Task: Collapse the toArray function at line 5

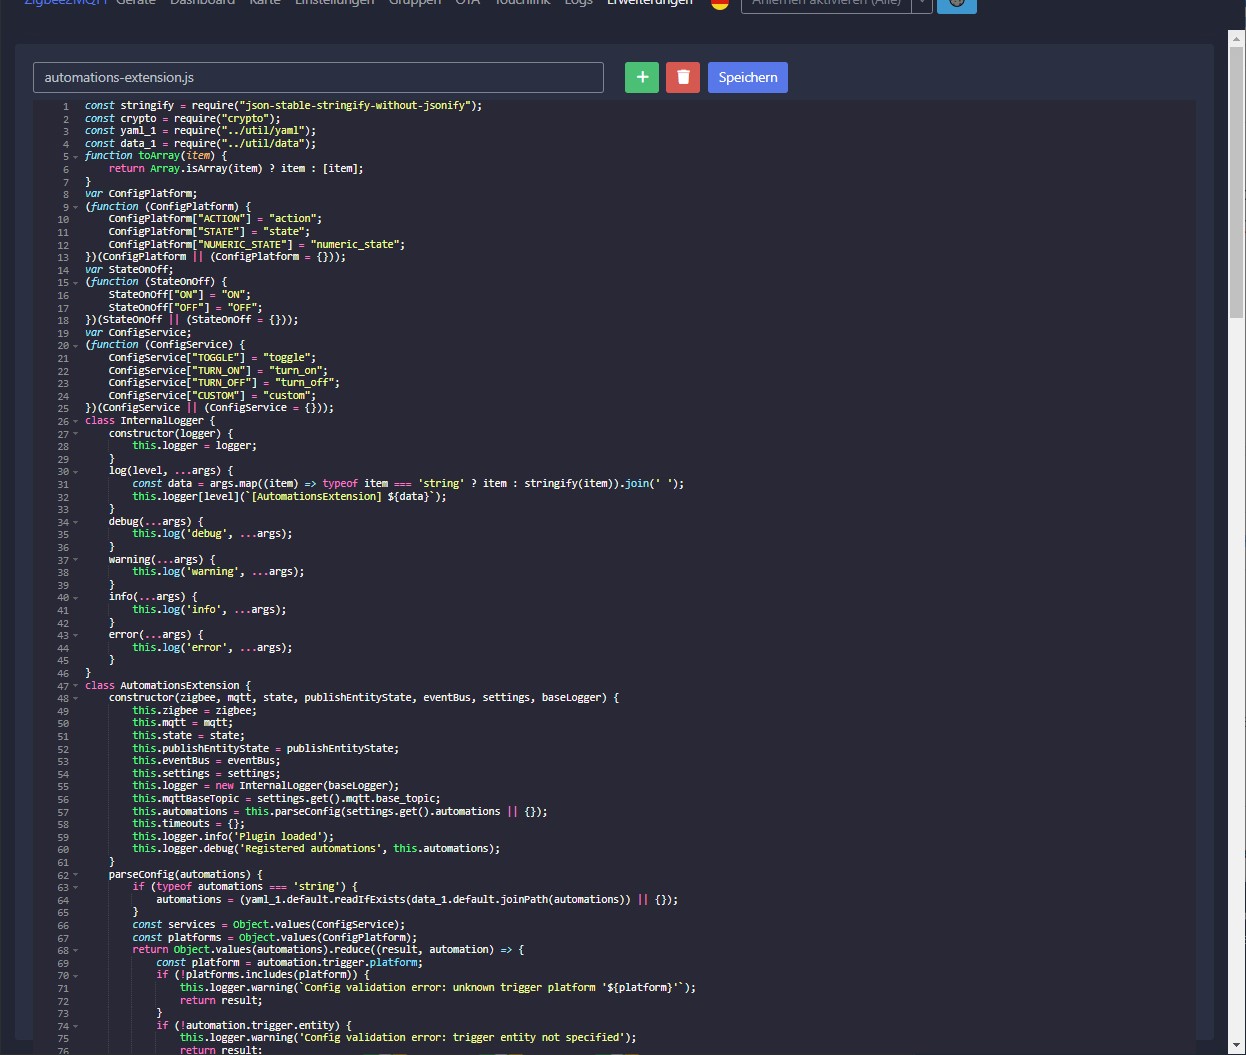Action: click(76, 156)
